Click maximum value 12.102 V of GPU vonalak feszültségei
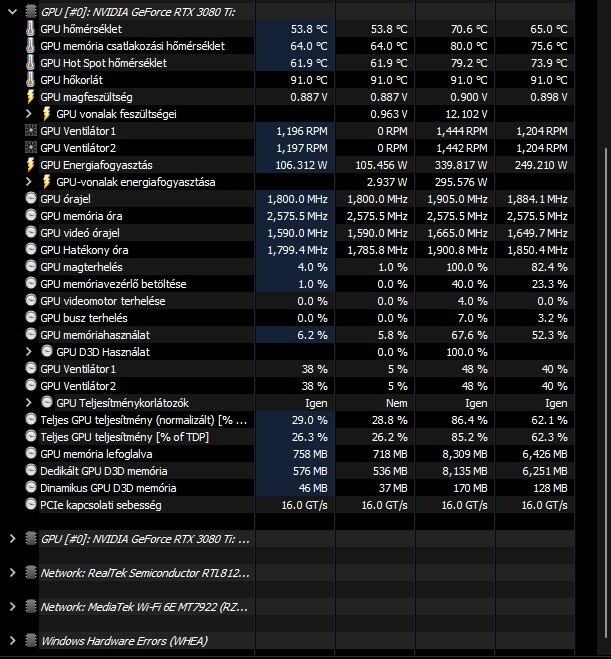This screenshot has width=611, height=659. click(x=466, y=114)
